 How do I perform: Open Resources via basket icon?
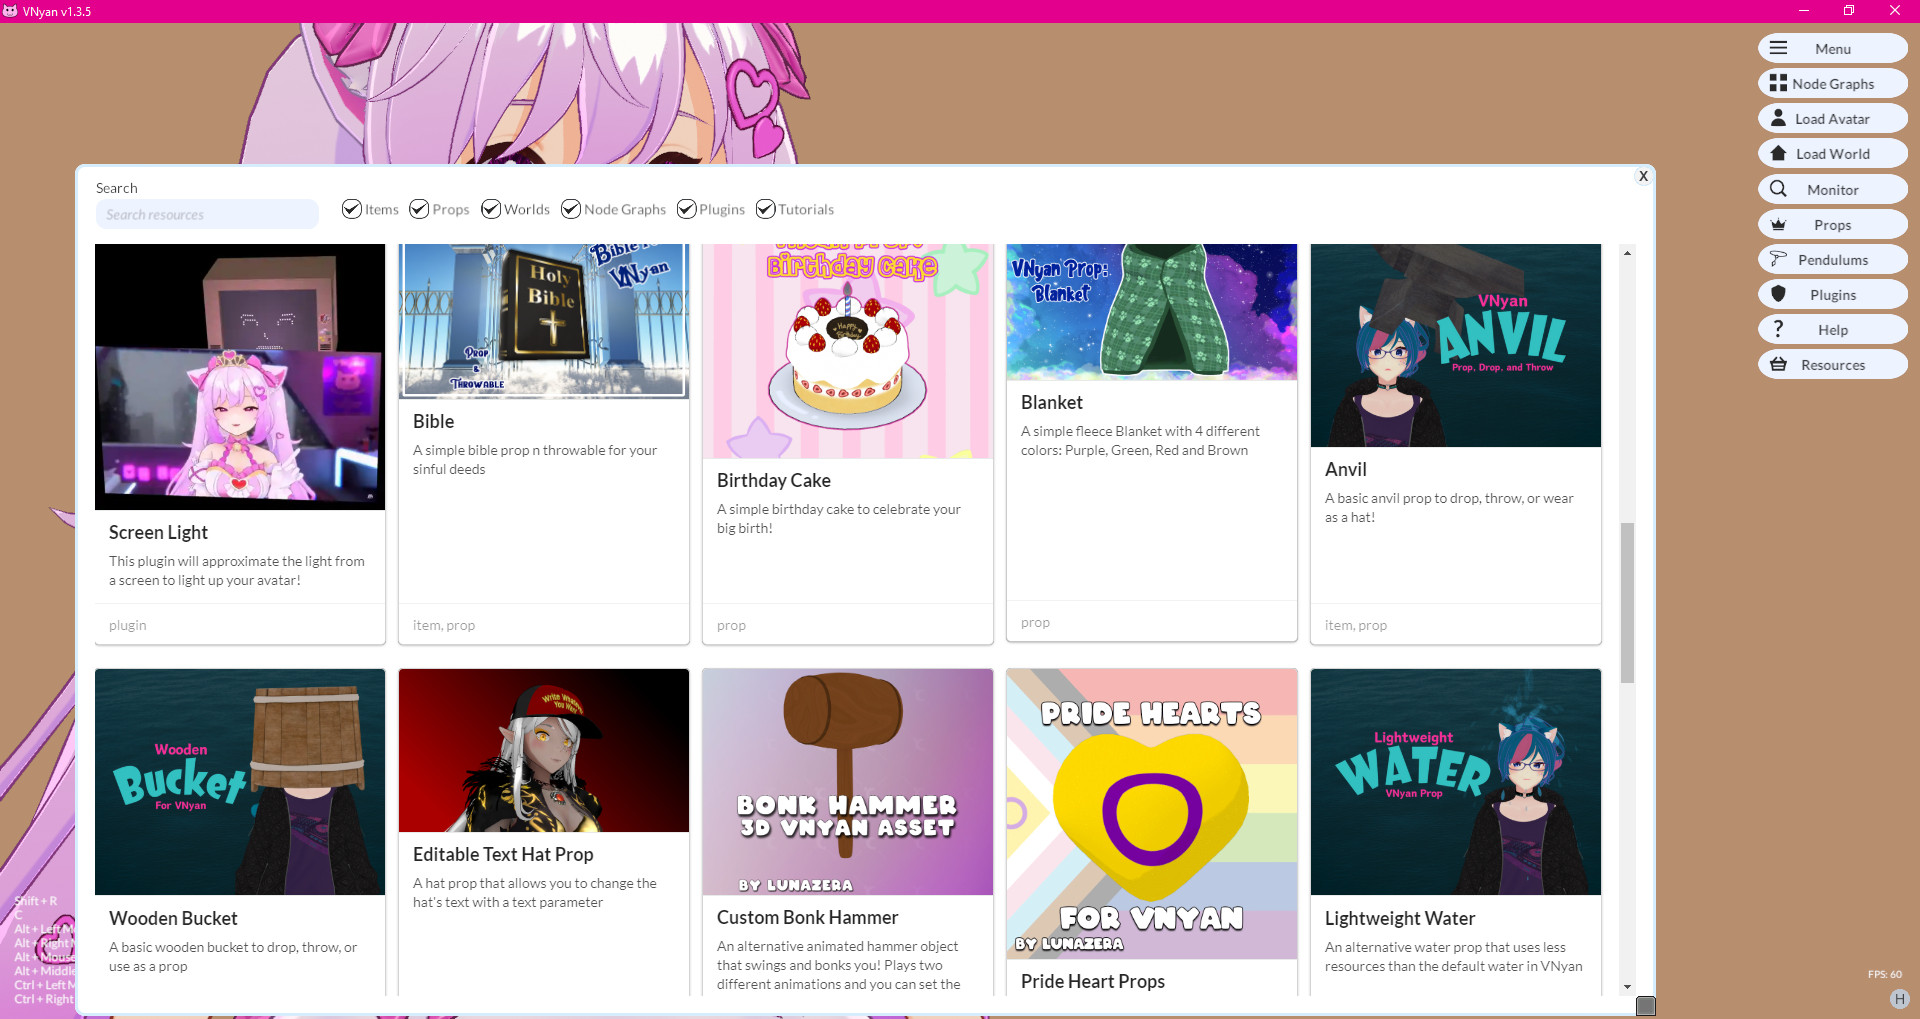(x=1778, y=364)
